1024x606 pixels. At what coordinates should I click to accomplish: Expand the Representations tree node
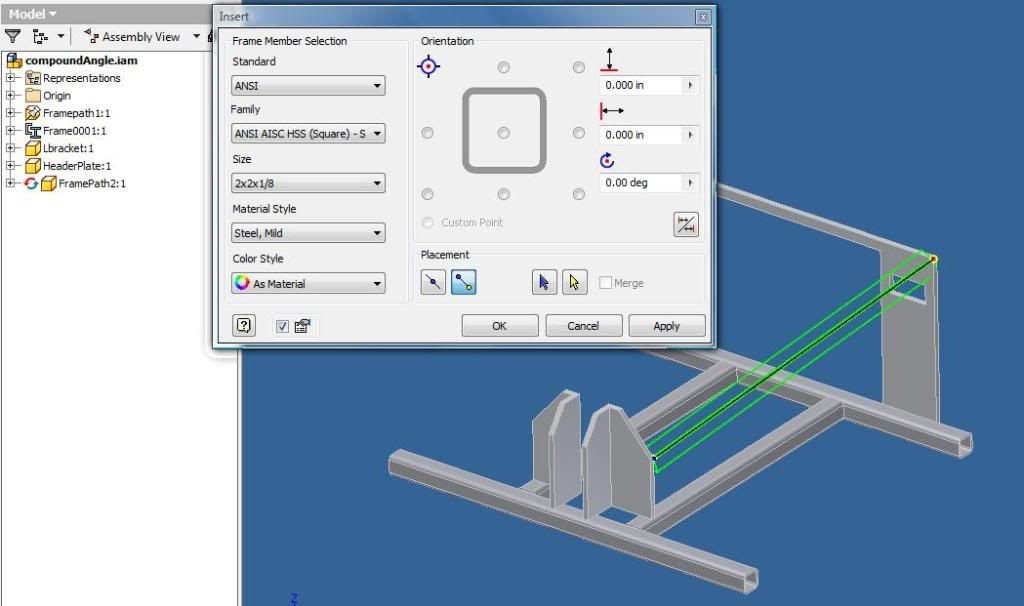[x=11, y=78]
